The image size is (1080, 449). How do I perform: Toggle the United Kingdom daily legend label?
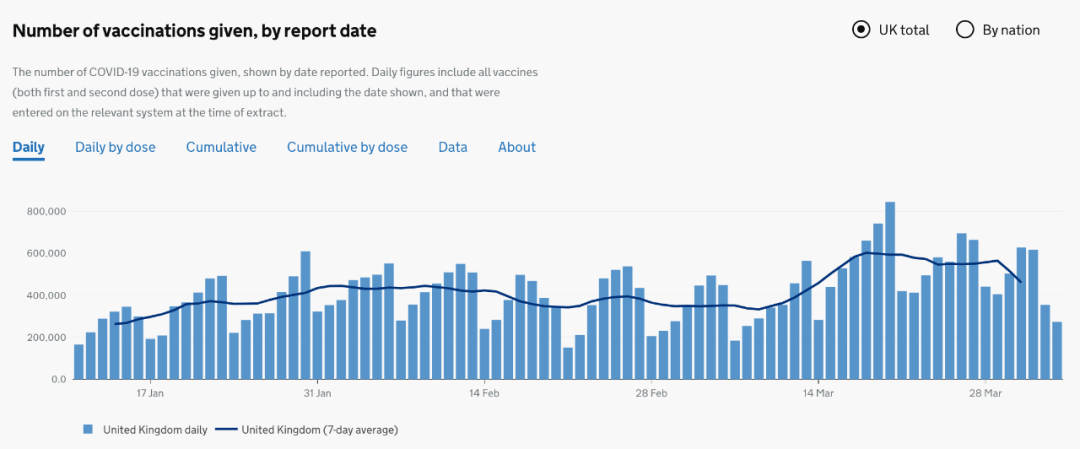point(155,430)
